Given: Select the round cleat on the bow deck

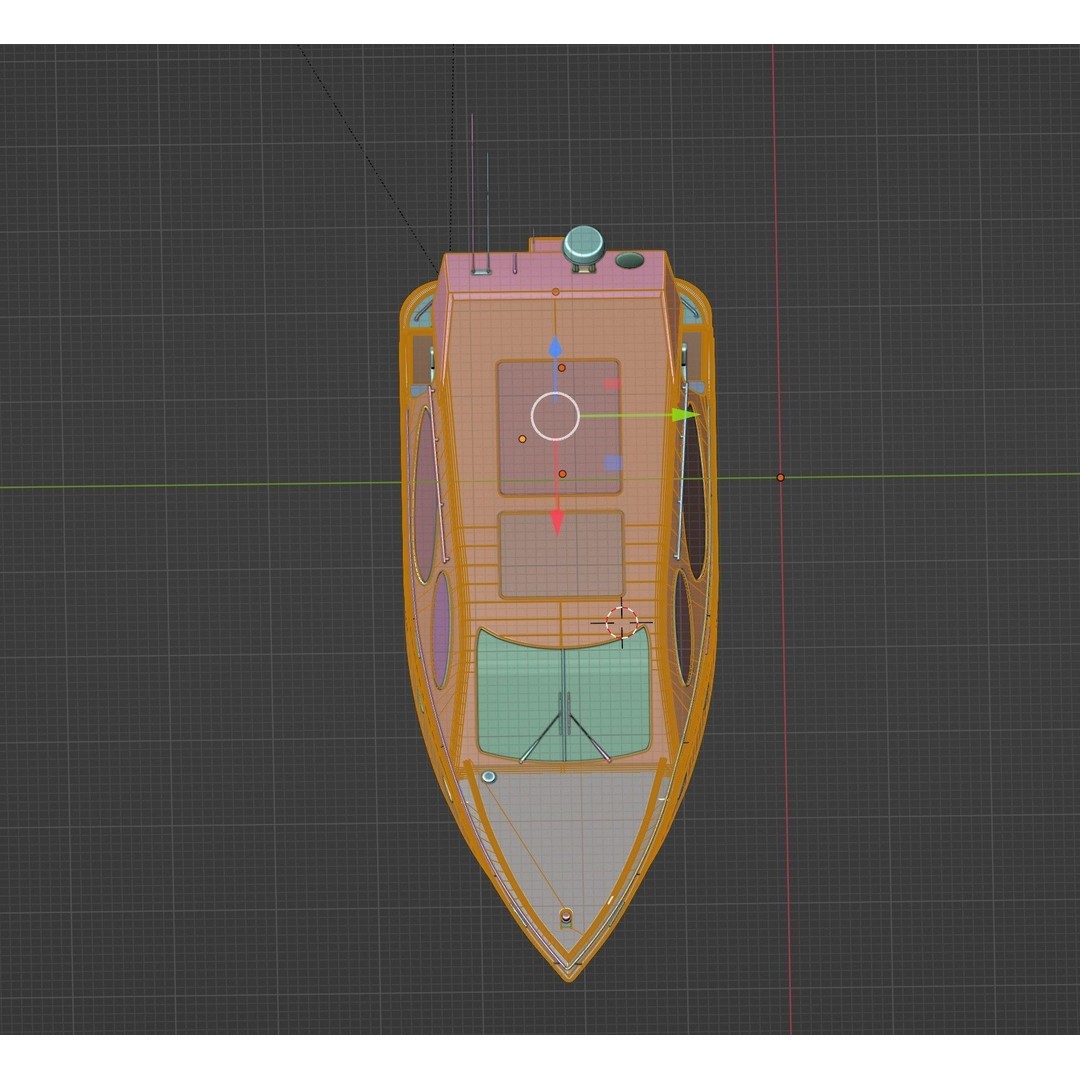Looking at the screenshot, I should [489, 777].
